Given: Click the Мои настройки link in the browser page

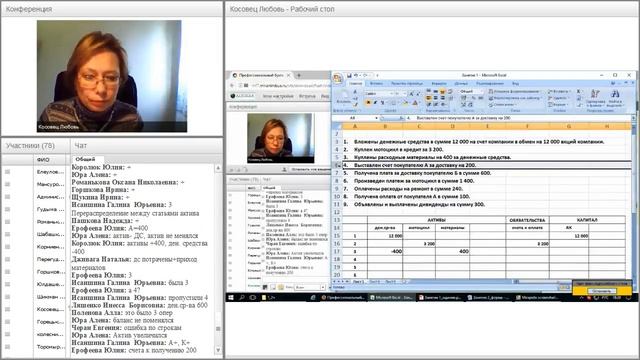Looking at the screenshot, I should coord(278,96).
